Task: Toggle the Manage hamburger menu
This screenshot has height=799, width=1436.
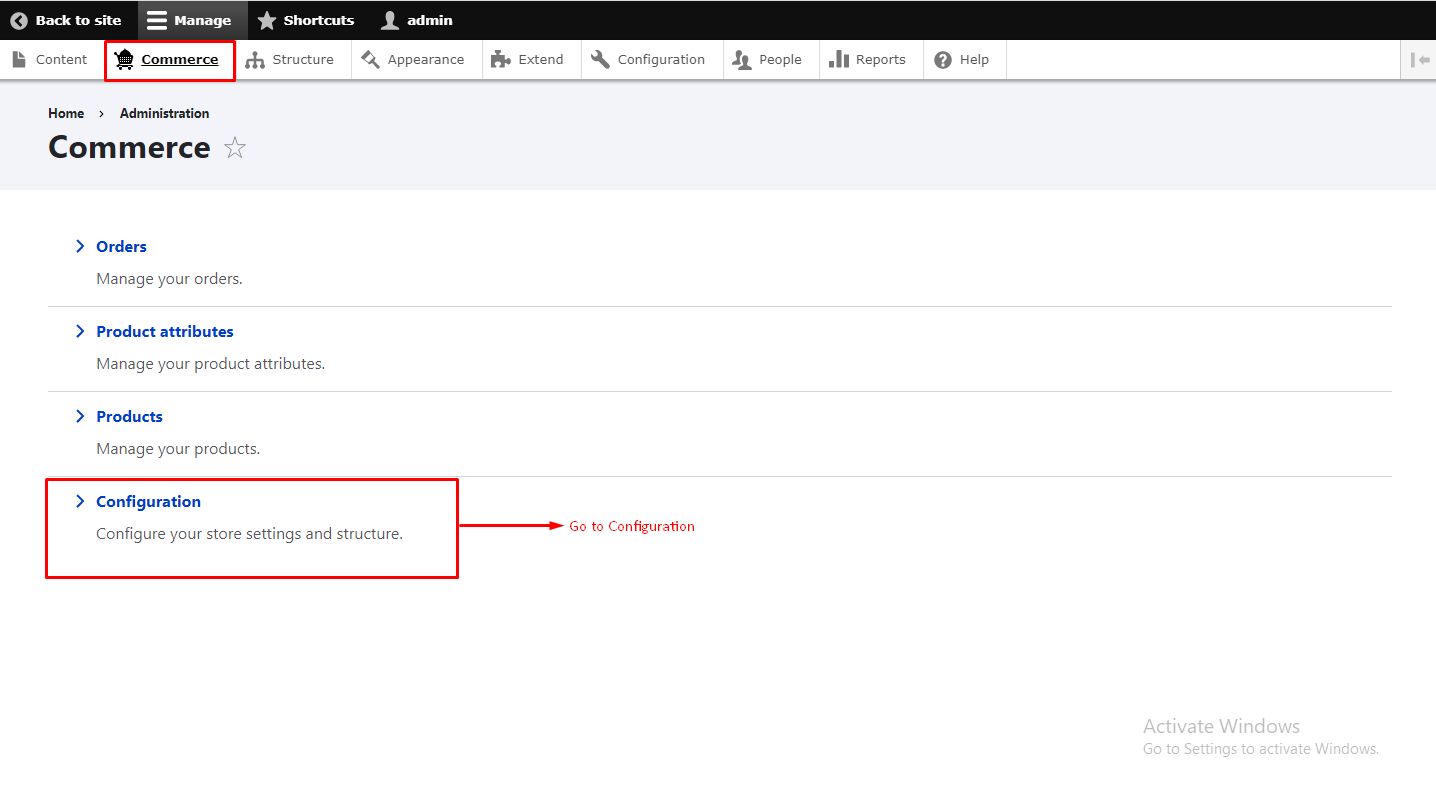Action: (x=157, y=20)
